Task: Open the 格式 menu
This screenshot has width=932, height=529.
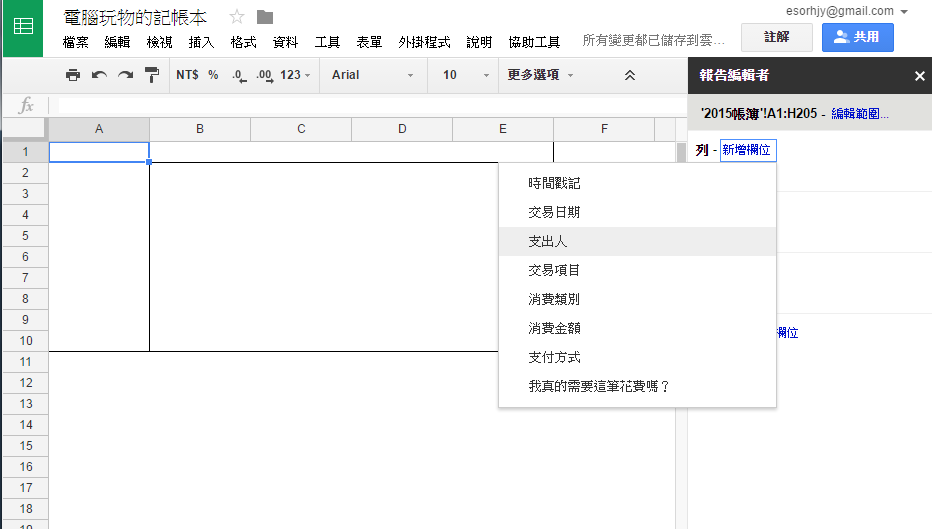Action: pyautogui.click(x=243, y=42)
